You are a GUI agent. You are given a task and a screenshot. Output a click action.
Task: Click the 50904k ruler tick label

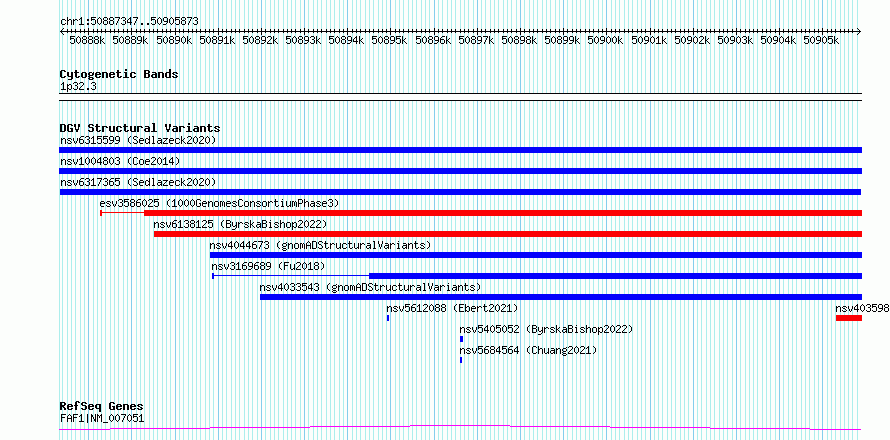click(x=778, y=40)
